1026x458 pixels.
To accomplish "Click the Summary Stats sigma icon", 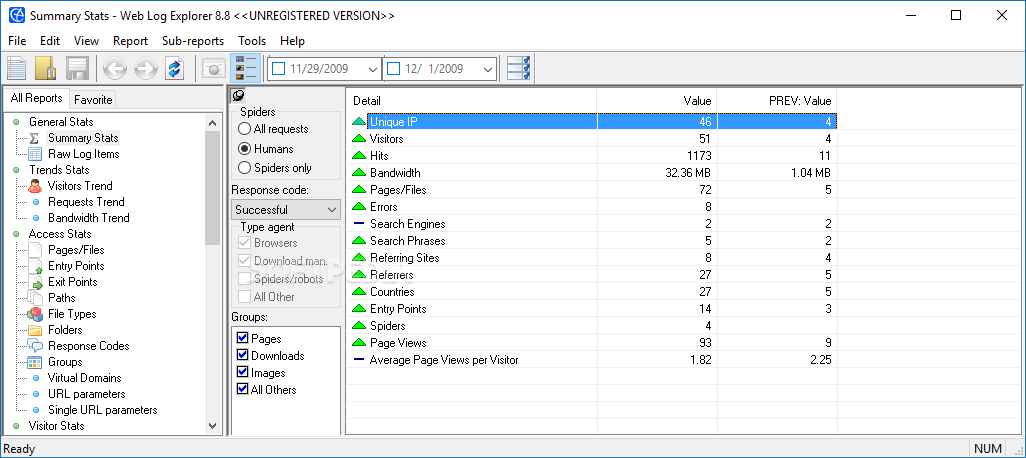I will 35,138.
